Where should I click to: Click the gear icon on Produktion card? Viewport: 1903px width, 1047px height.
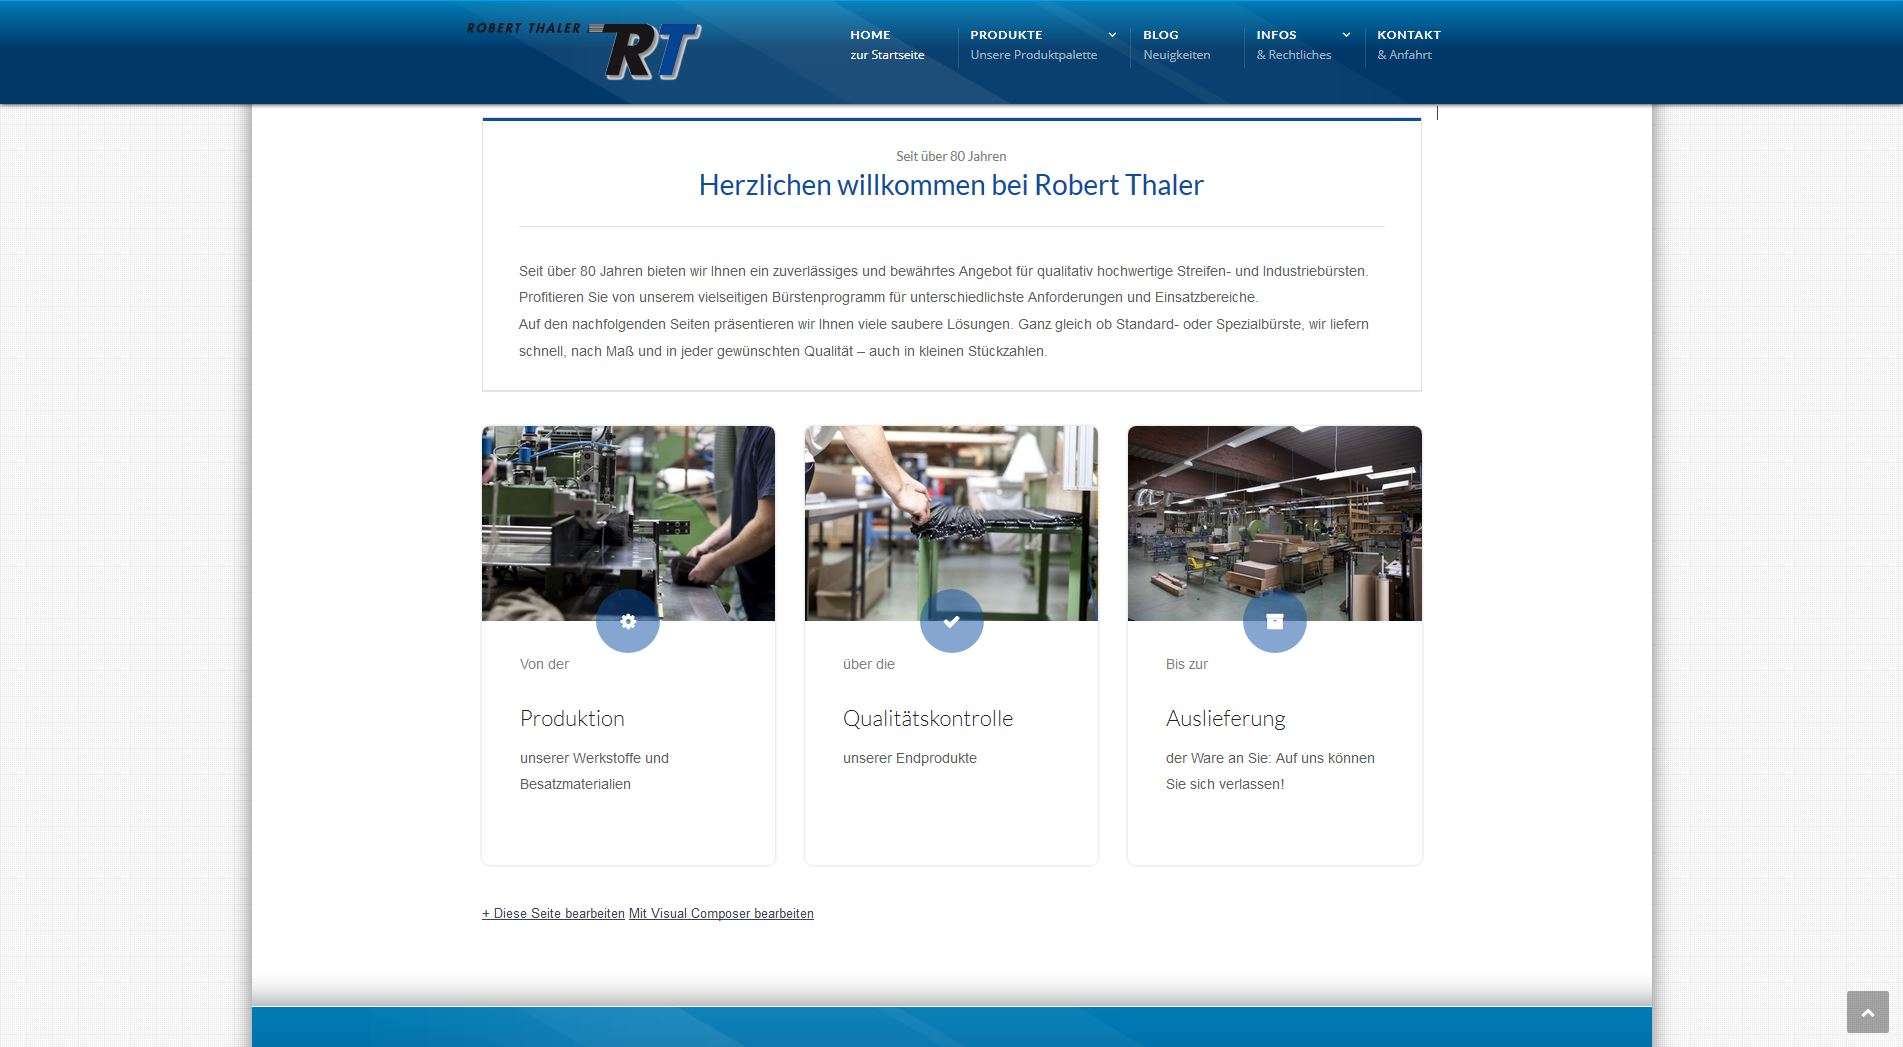(x=628, y=621)
